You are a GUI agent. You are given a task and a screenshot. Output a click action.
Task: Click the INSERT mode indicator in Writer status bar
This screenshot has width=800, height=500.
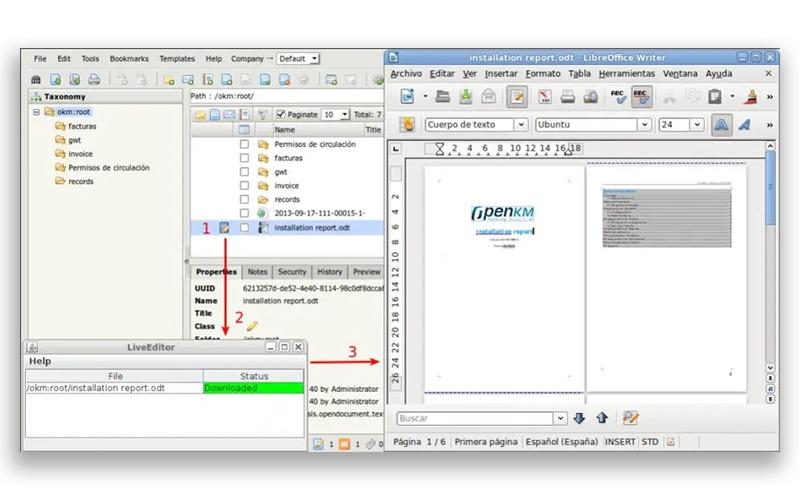(620, 442)
